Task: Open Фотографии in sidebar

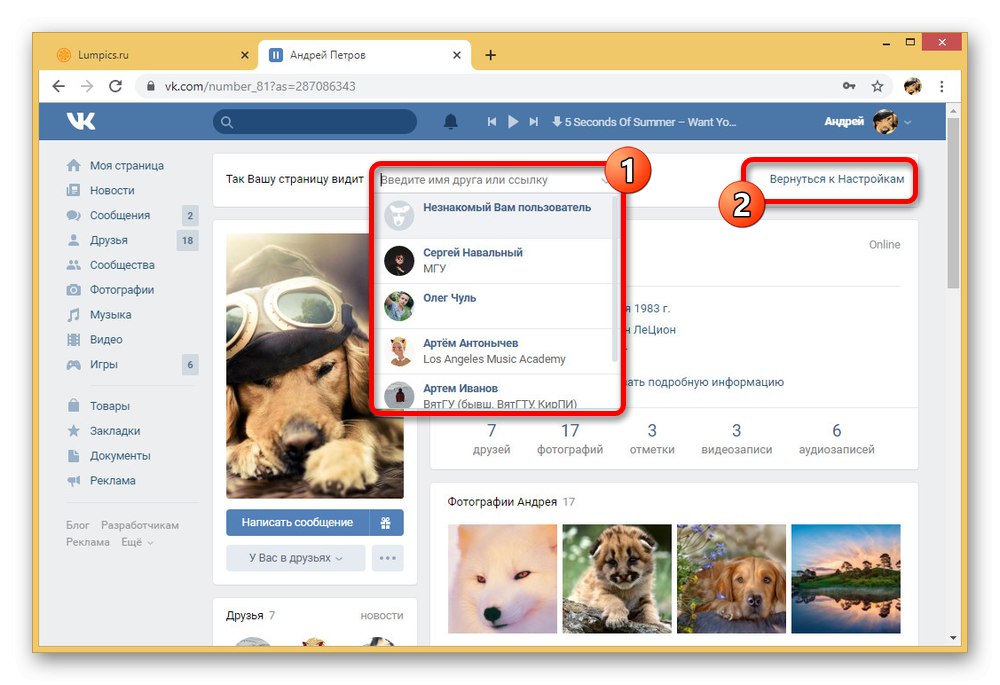Action: [122, 290]
